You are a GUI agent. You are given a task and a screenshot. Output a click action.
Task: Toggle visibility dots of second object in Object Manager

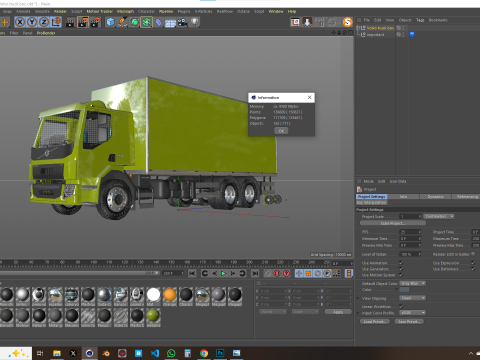pyautogui.click(x=403, y=34)
